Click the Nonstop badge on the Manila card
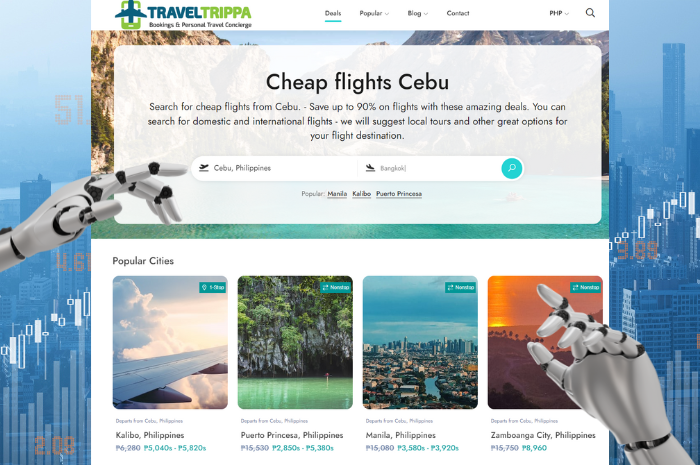Viewport: 700px width, 465px height. click(x=461, y=287)
